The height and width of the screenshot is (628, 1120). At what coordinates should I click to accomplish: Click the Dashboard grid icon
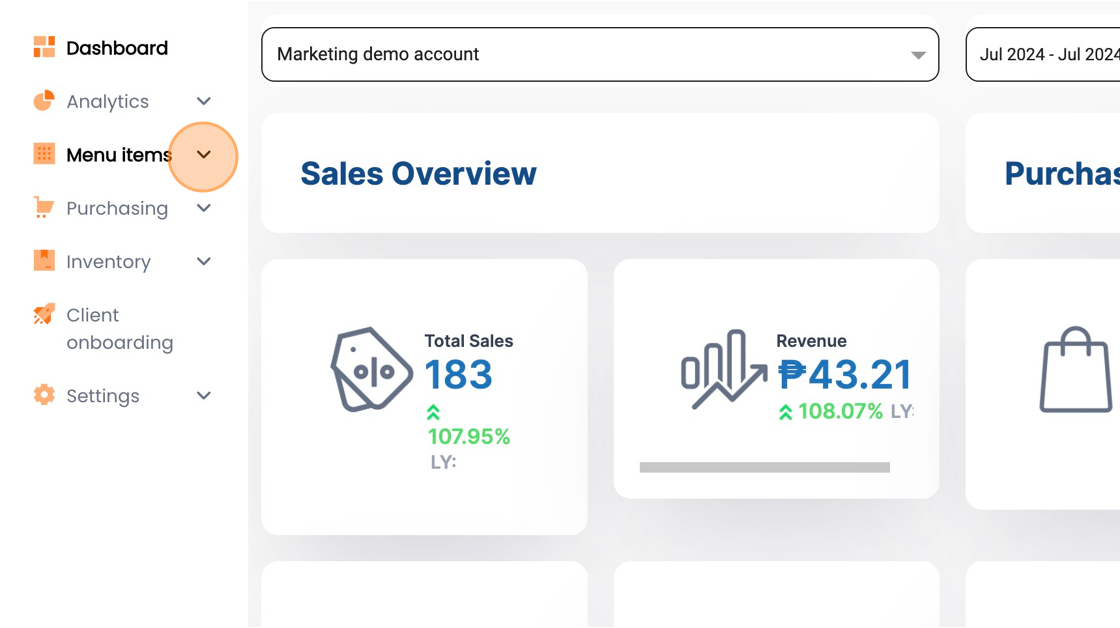pos(44,47)
